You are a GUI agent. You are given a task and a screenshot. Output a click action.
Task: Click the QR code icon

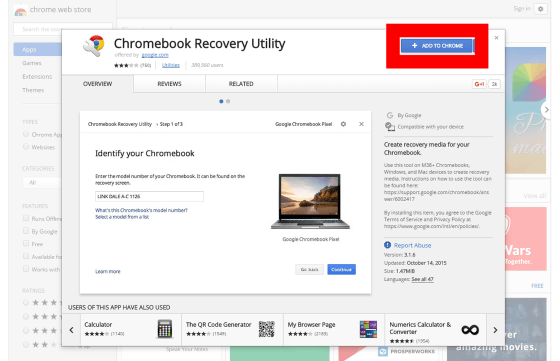(x=266, y=329)
